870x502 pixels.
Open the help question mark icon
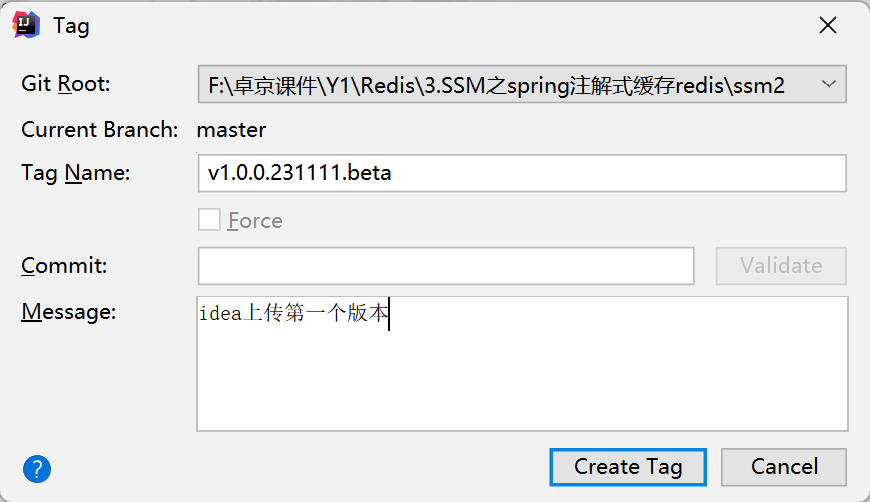click(x=37, y=468)
